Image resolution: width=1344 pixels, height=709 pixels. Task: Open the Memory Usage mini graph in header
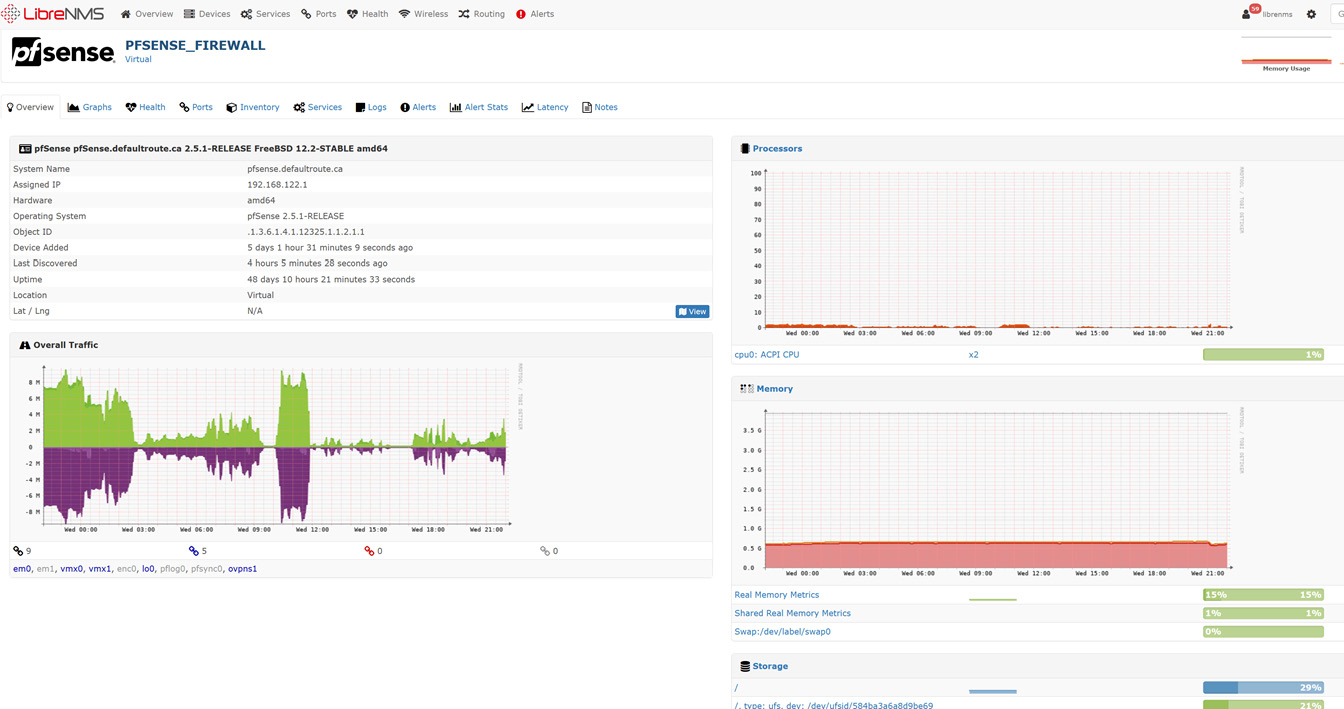[1286, 54]
